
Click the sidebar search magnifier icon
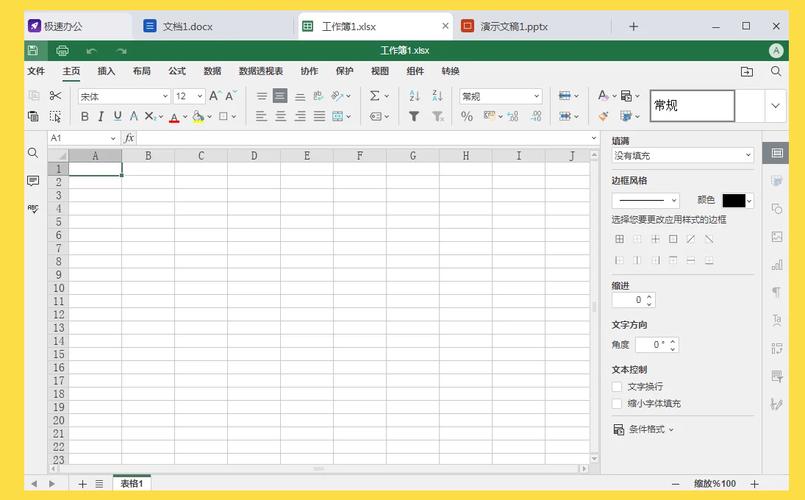[33, 153]
